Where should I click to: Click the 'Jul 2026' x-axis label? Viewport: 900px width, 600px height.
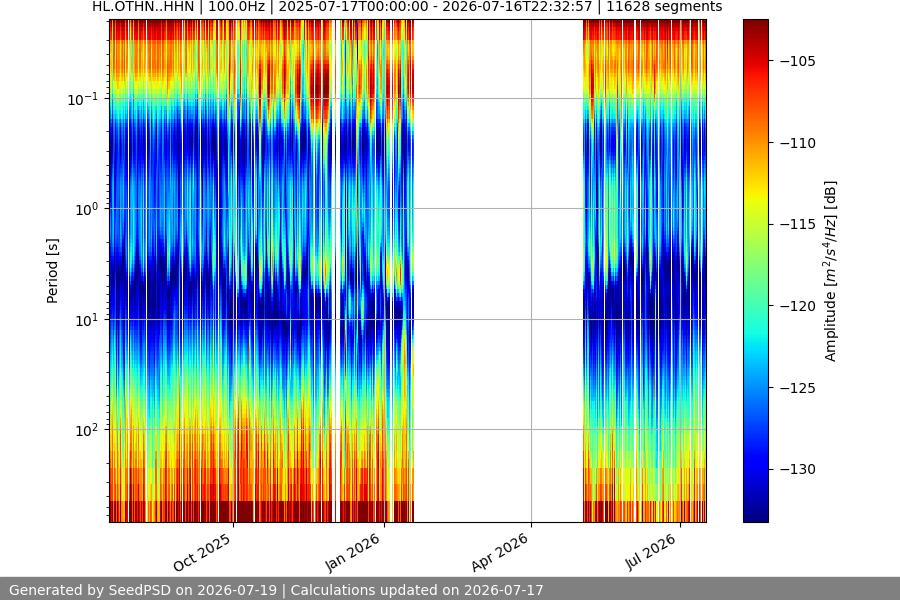651,552
